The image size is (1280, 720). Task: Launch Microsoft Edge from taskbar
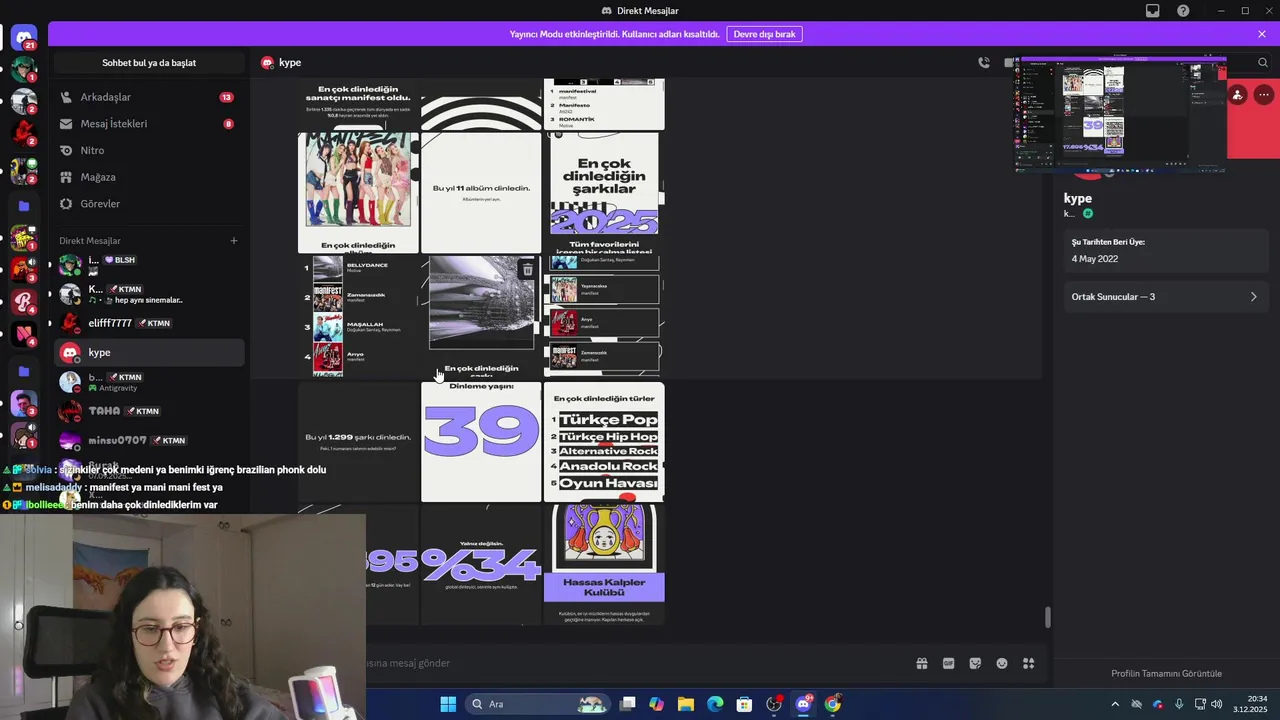pyautogui.click(x=715, y=704)
